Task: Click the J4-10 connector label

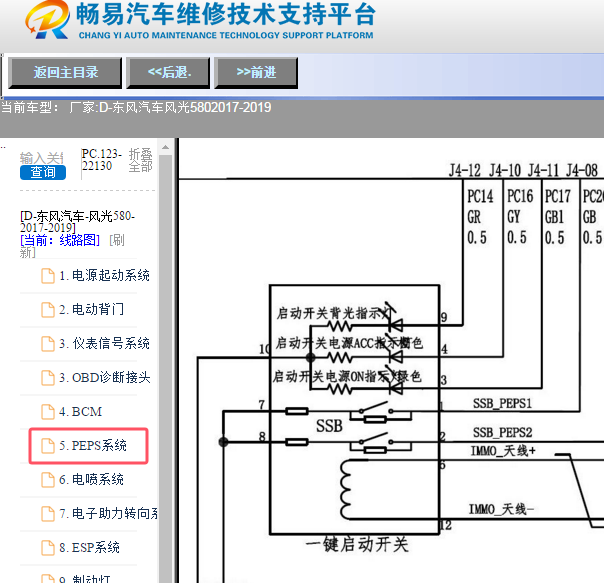Action: [x=505, y=170]
